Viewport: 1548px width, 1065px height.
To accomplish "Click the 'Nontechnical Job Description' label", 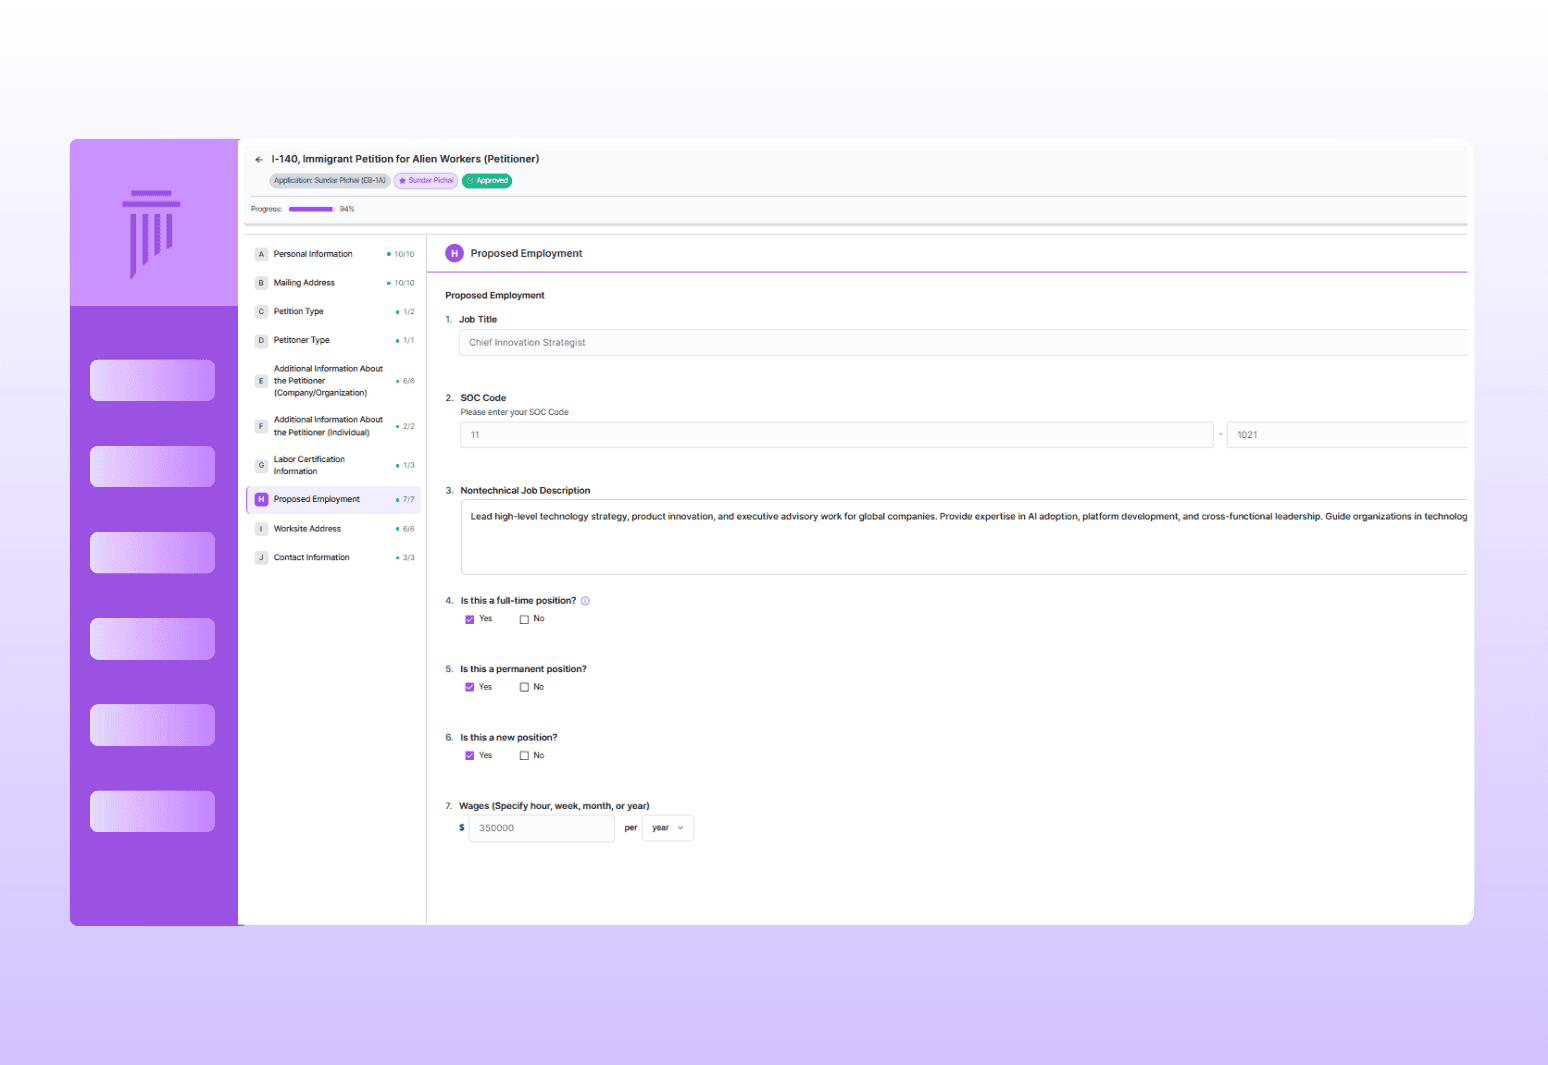I will click(525, 491).
